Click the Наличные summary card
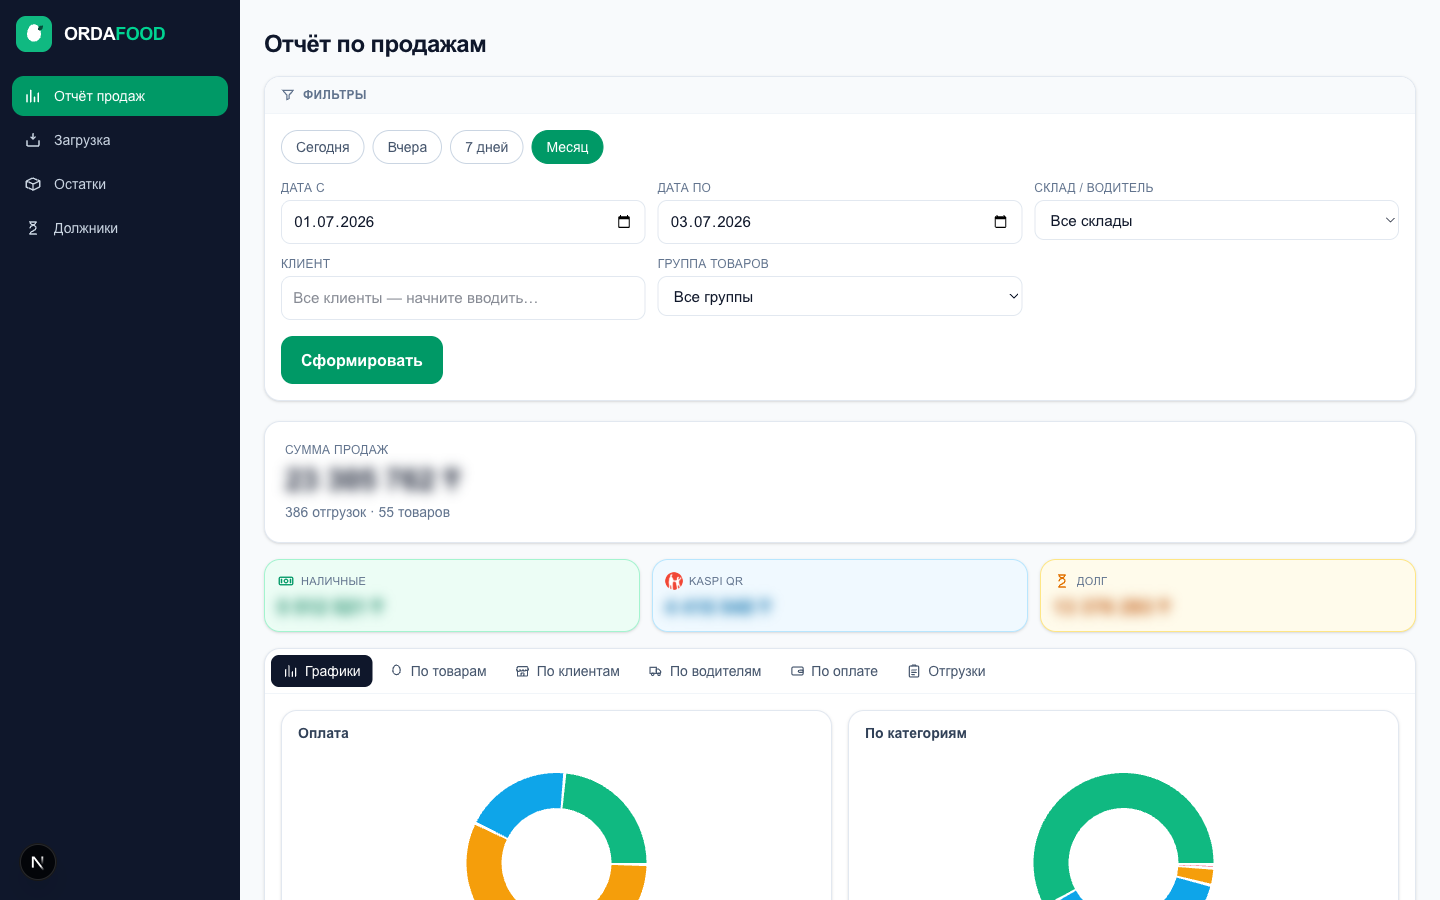1440x900 pixels. click(452, 595)
